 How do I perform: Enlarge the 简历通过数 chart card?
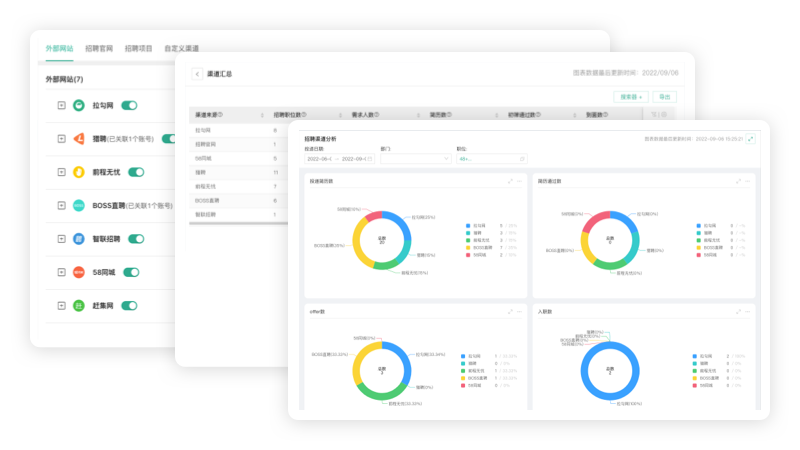coord(738,181)
